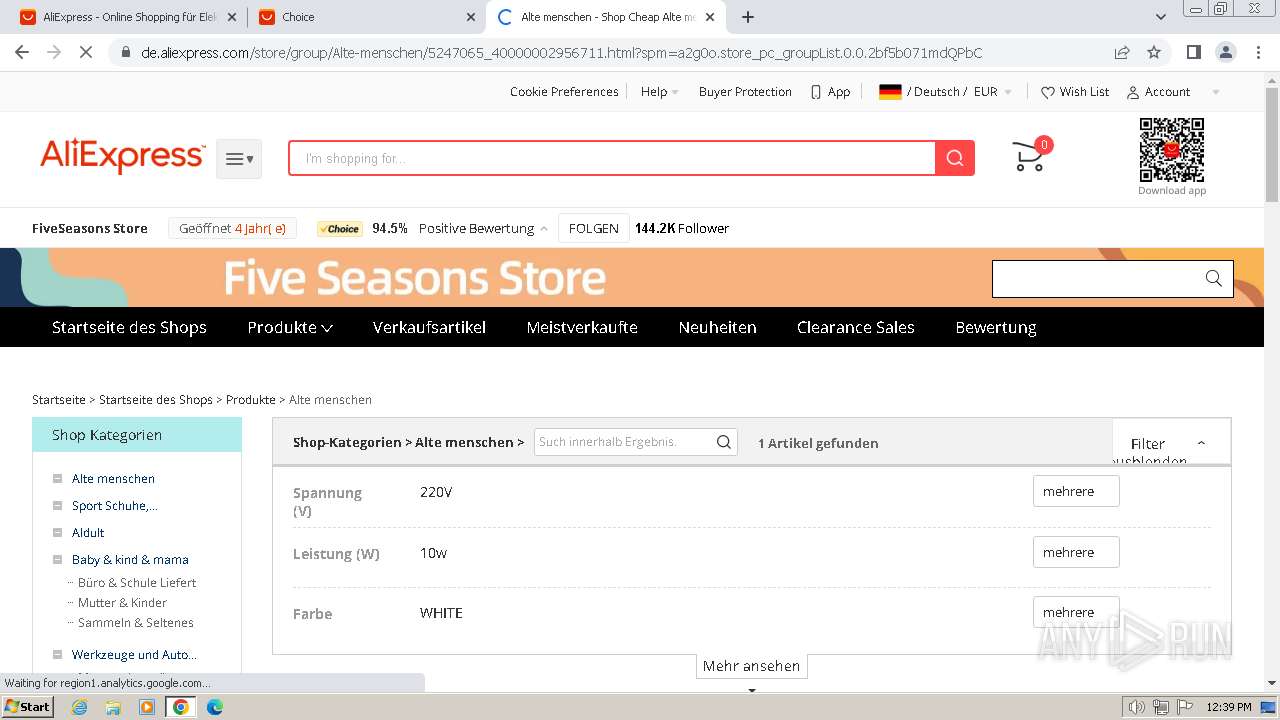The image size is (1280, 720).
Task: Click share page icon in address bar
Action: (x=1122, y=53)
